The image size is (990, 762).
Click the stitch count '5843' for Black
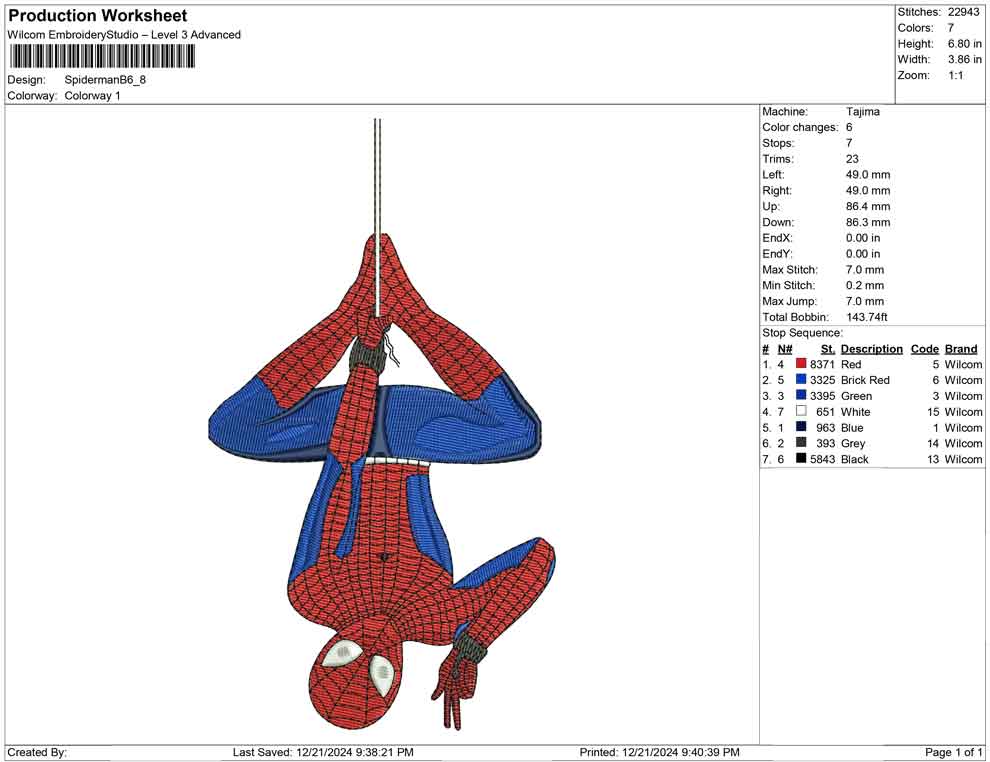(822, 459)
